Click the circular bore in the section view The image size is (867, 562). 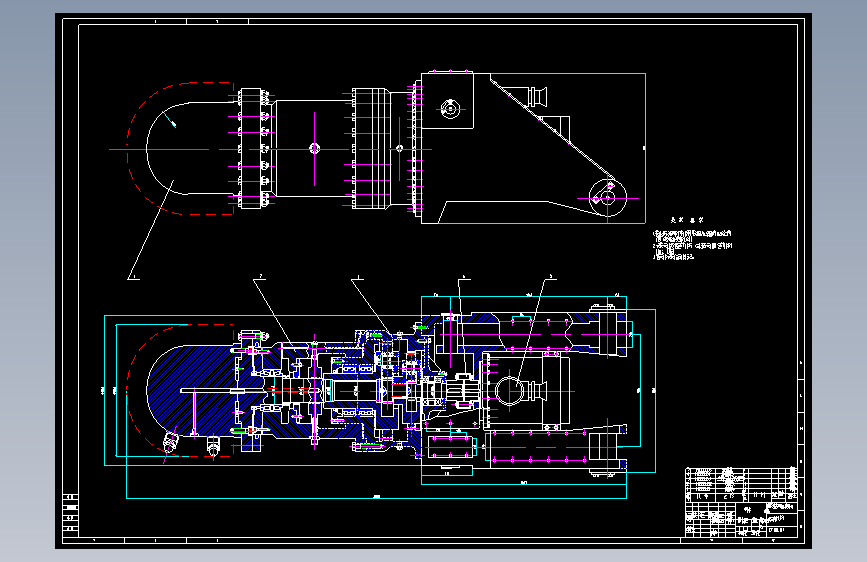[x=509, y=391]
